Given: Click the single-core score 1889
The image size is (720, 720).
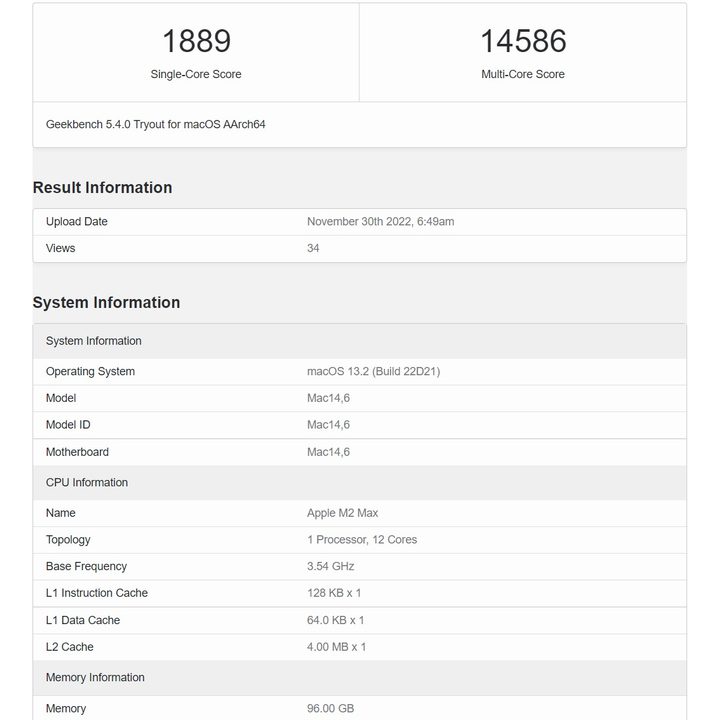Looking at the screenshot, I should coord(196,41).
